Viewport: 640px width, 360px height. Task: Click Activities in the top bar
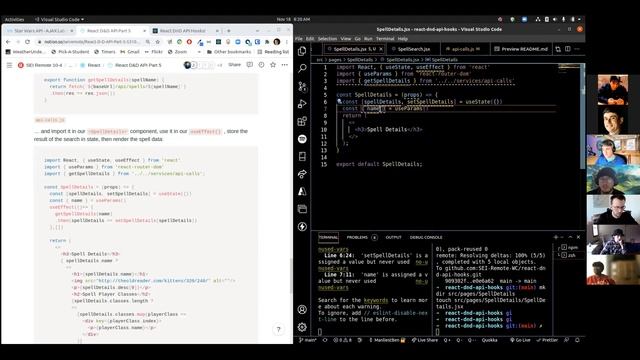(x=15, y=19)
